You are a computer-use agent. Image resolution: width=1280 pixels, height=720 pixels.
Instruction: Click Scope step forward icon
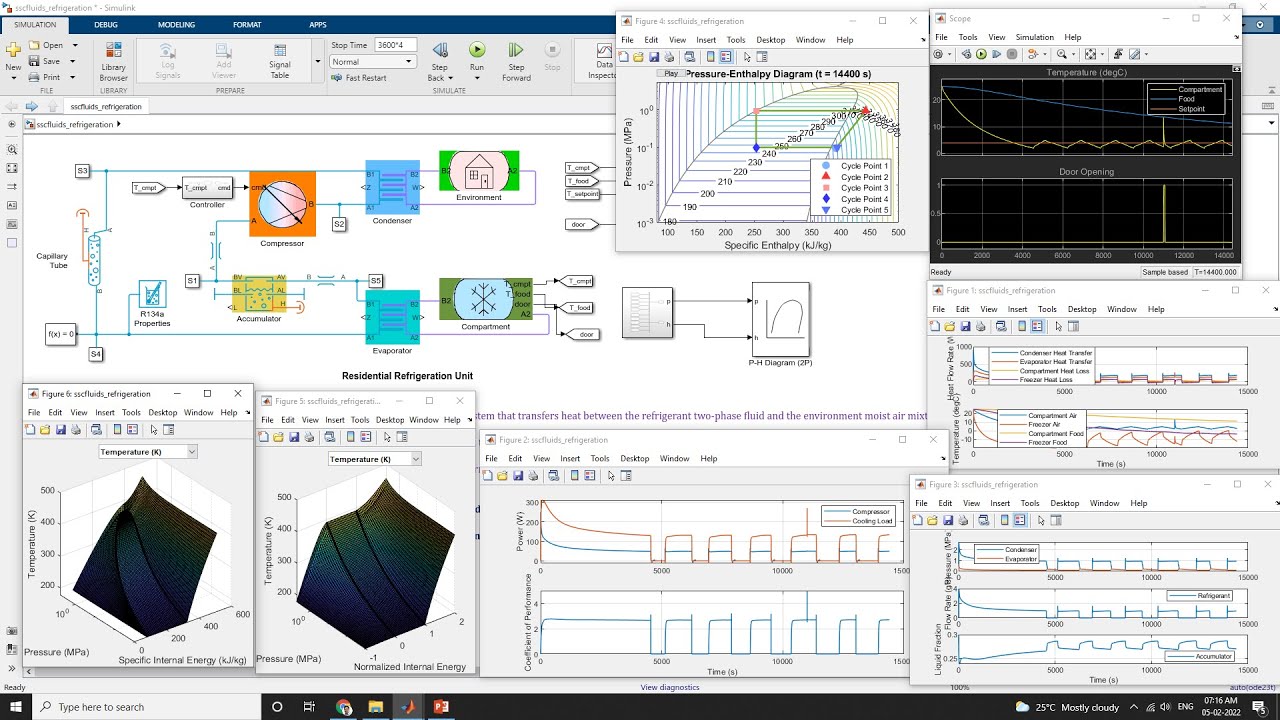click(x=996, y=55)
